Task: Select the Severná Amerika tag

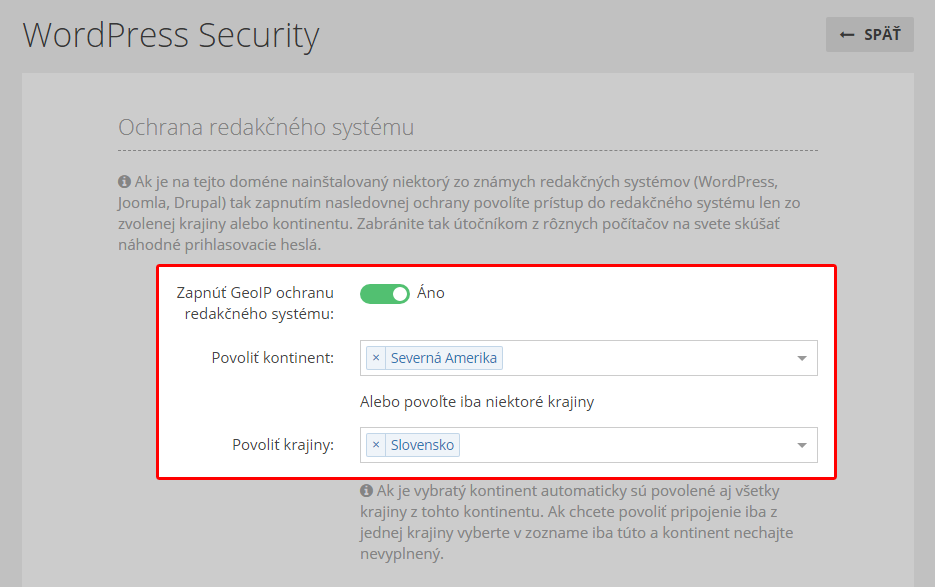Action: click(444, 358)
